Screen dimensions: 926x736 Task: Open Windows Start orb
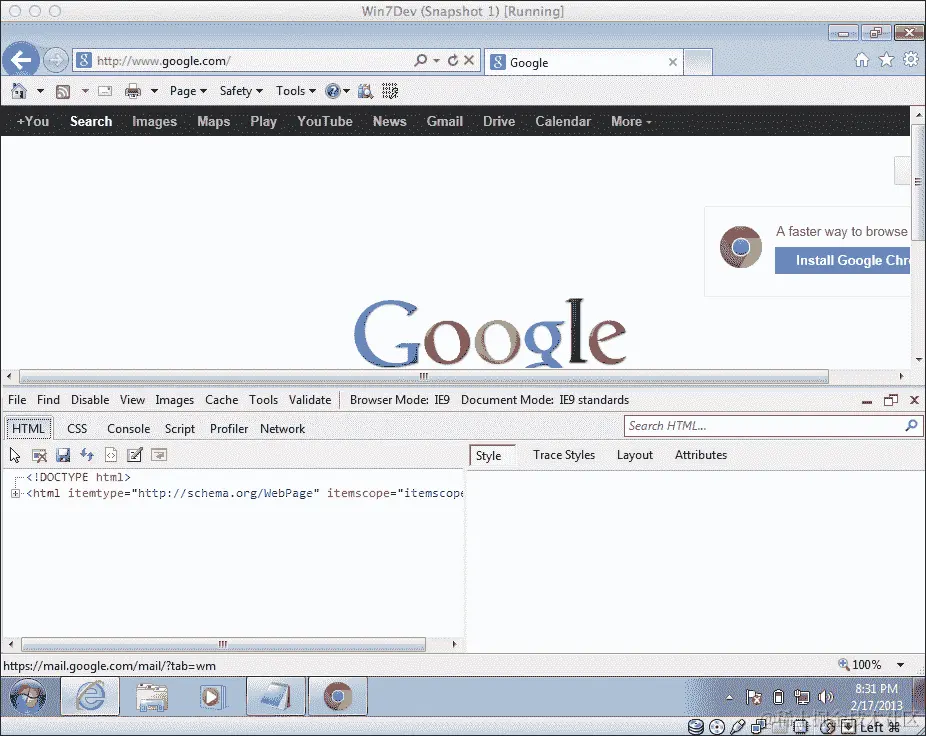coord(28,697)
